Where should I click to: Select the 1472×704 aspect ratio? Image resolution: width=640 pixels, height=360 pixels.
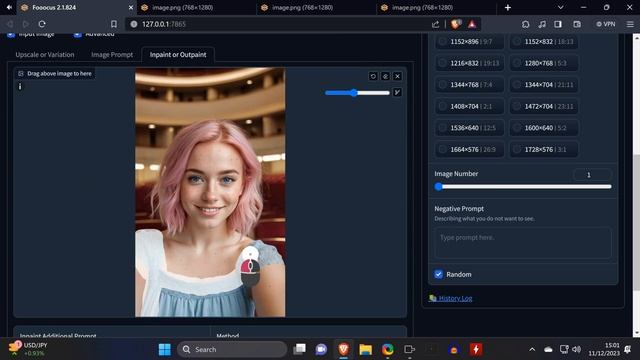(x=544, y=107)
